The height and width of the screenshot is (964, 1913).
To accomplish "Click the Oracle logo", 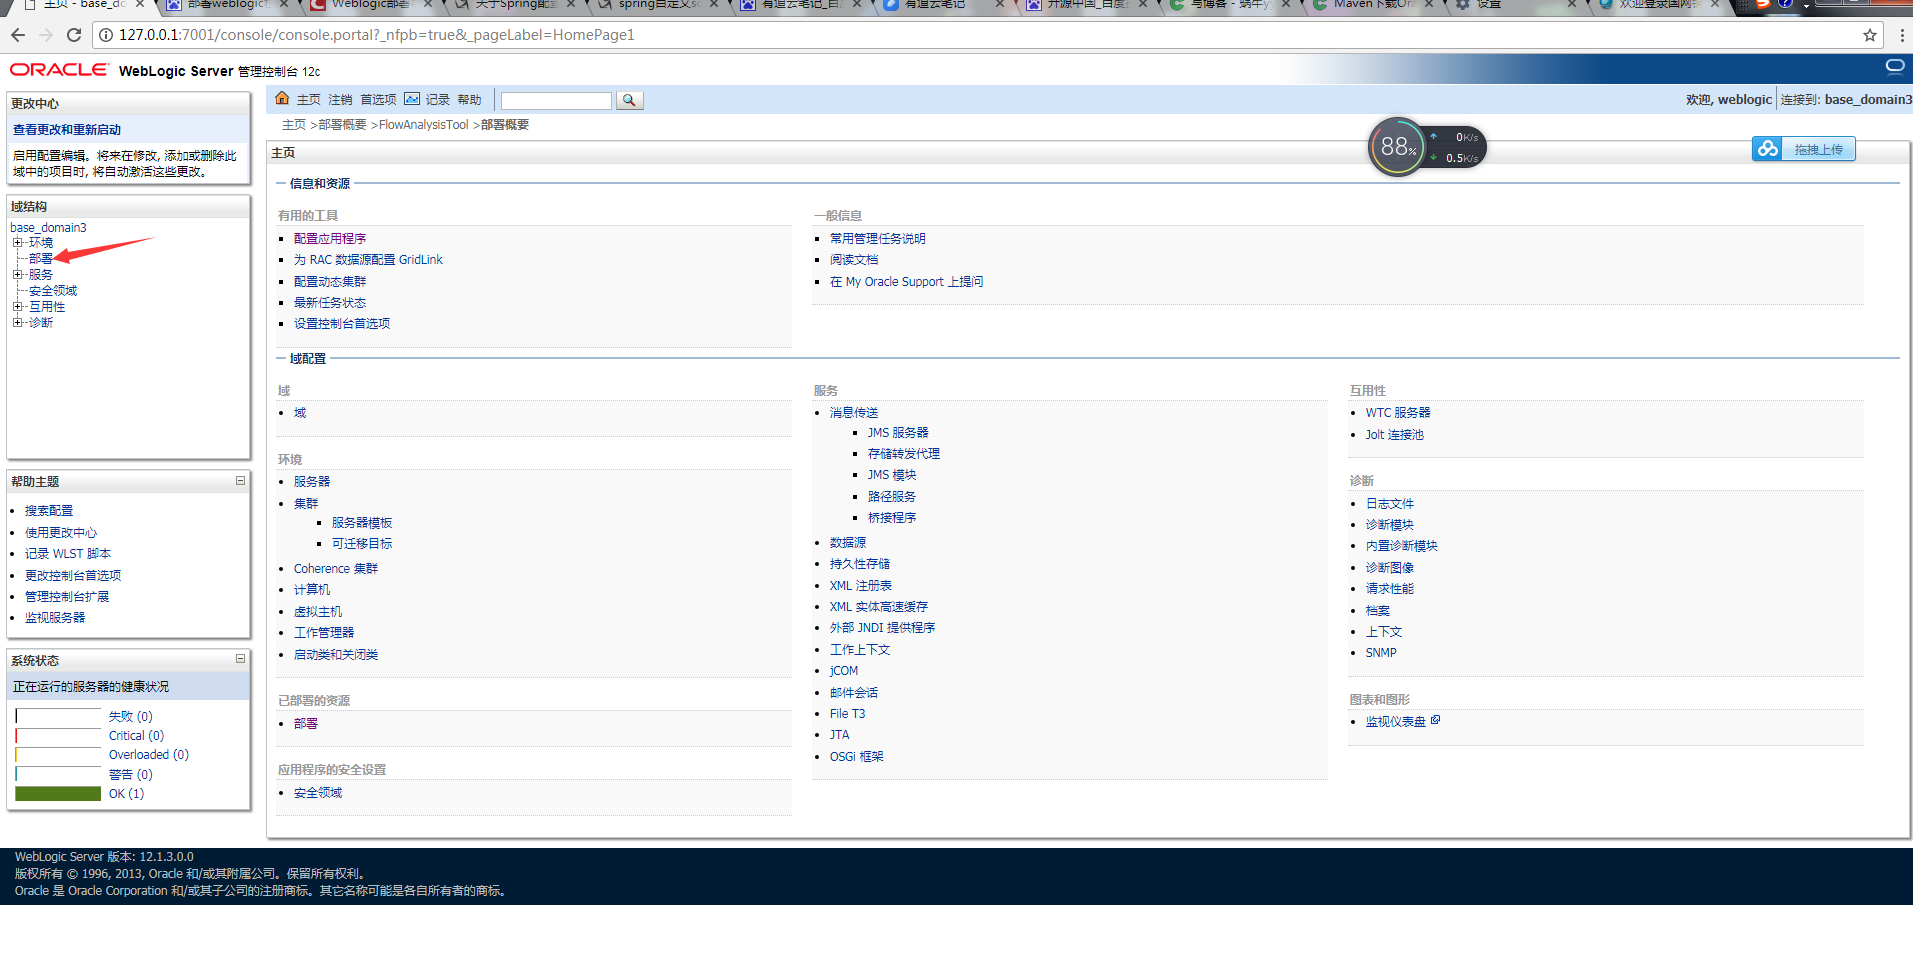I will click(x=59, y=70).
